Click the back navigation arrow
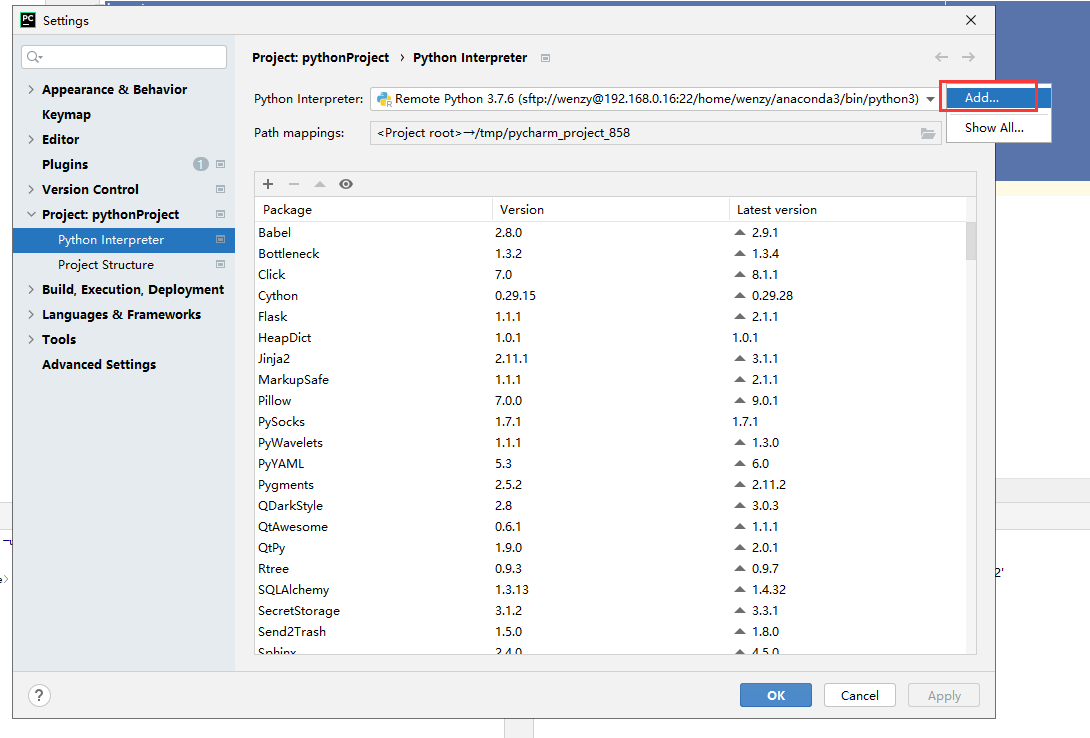Screen dimensions: 1090x738 941,57
